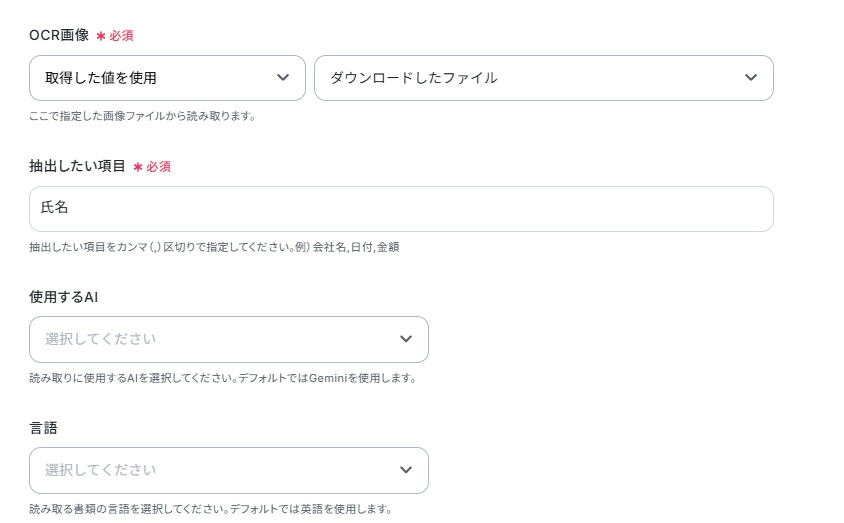Click the chevron arrow in 取得した値を使用 dropdown
Viewport: 844px width, 523px height.
click(283, 78)
